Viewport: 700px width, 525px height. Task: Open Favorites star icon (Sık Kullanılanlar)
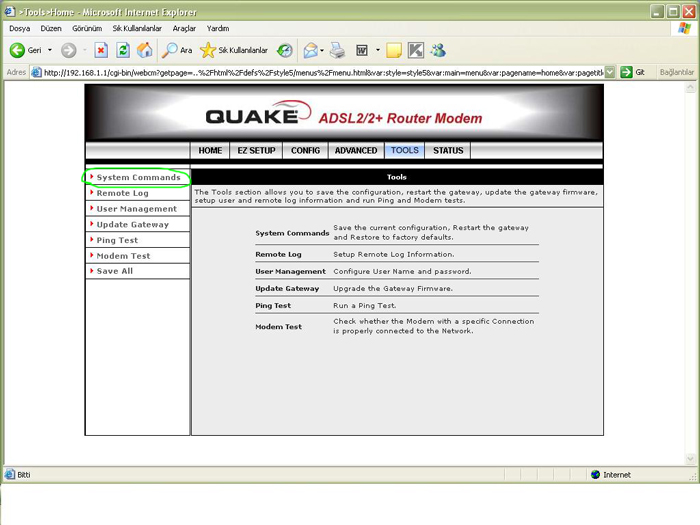208,50
